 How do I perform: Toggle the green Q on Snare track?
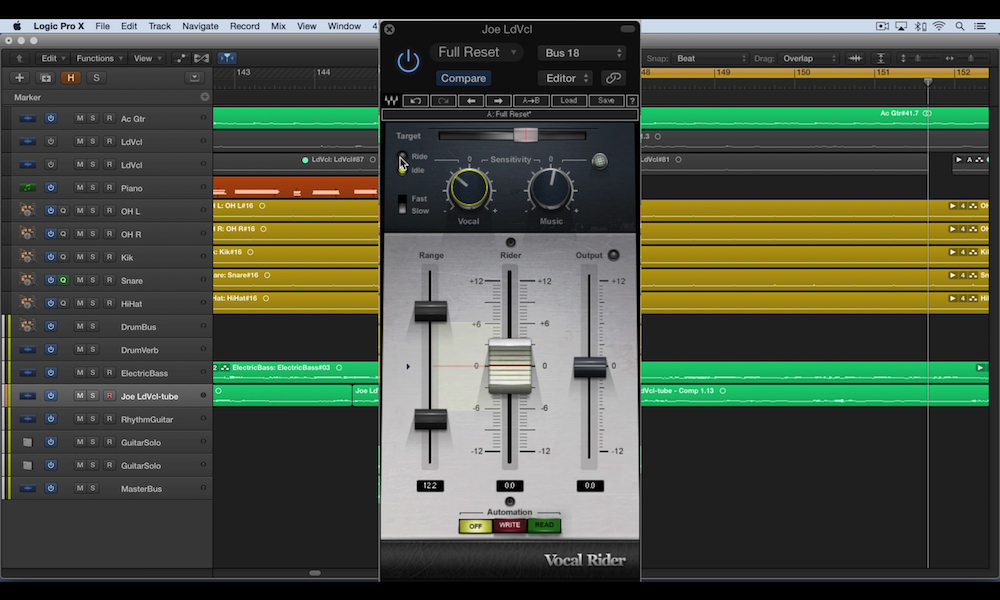[63, 280]
